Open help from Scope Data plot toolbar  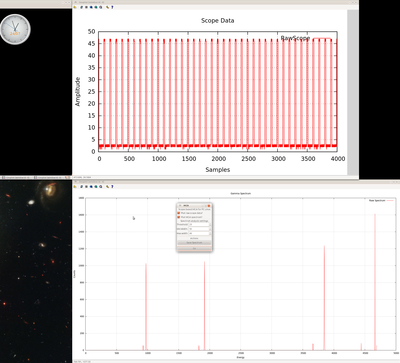(x=112, y=7)
